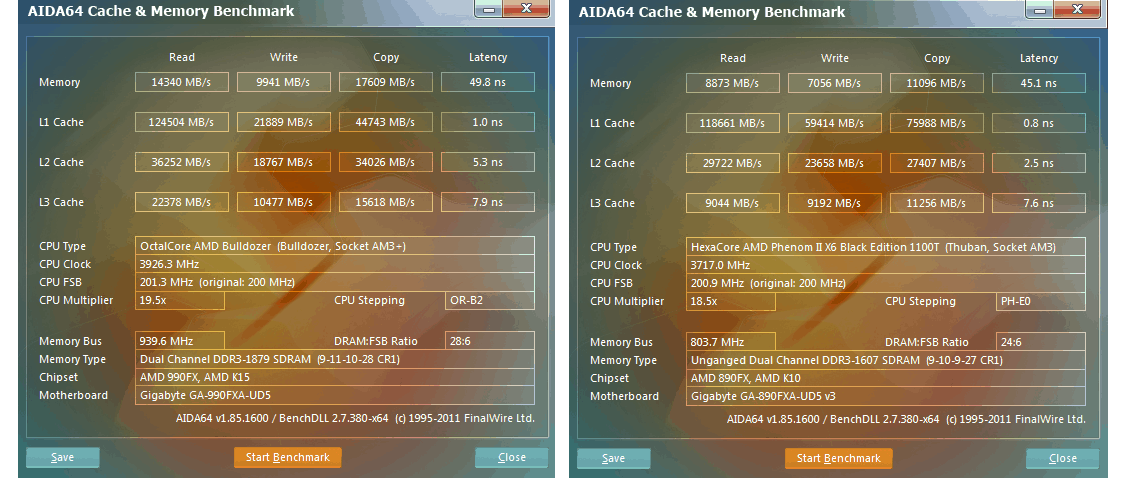Click the L1 Cache Write value 59414 MB/s
Screen dimensions: 1133x478
834,123
